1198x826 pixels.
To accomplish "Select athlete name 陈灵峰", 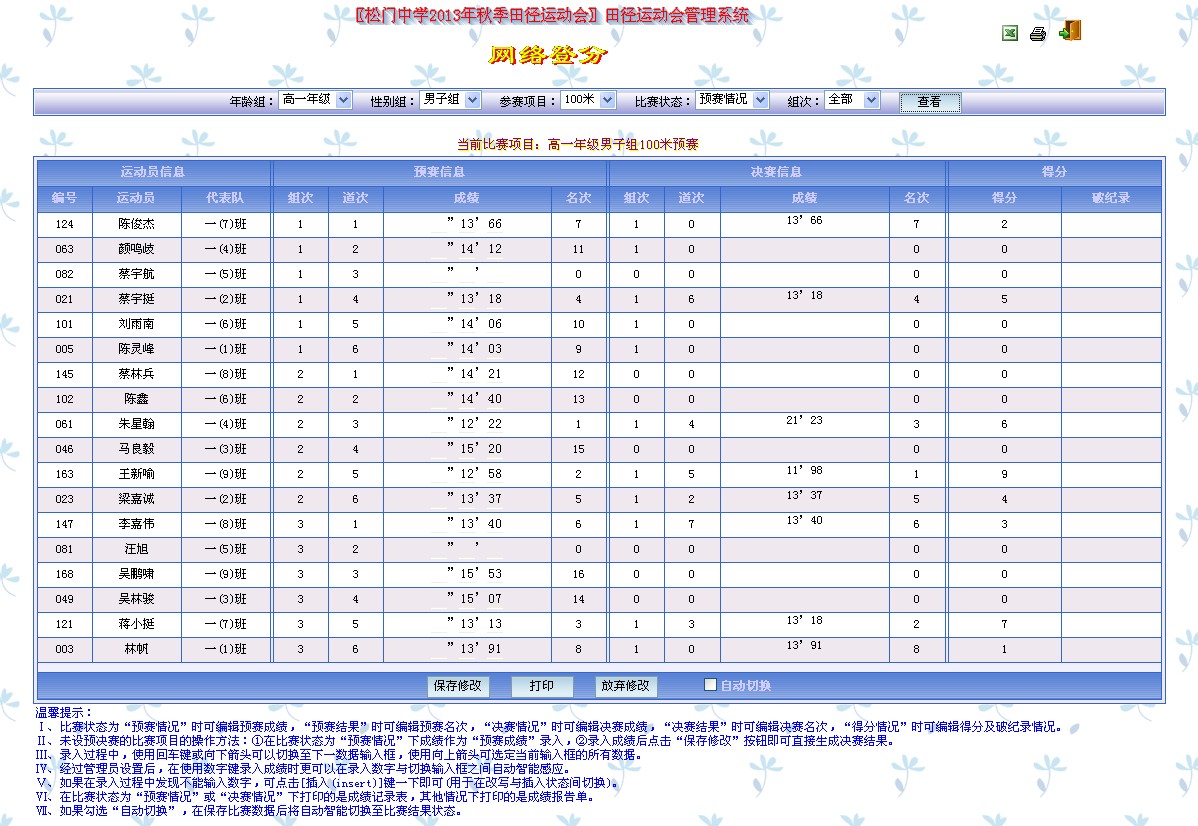I will point(136,349).
